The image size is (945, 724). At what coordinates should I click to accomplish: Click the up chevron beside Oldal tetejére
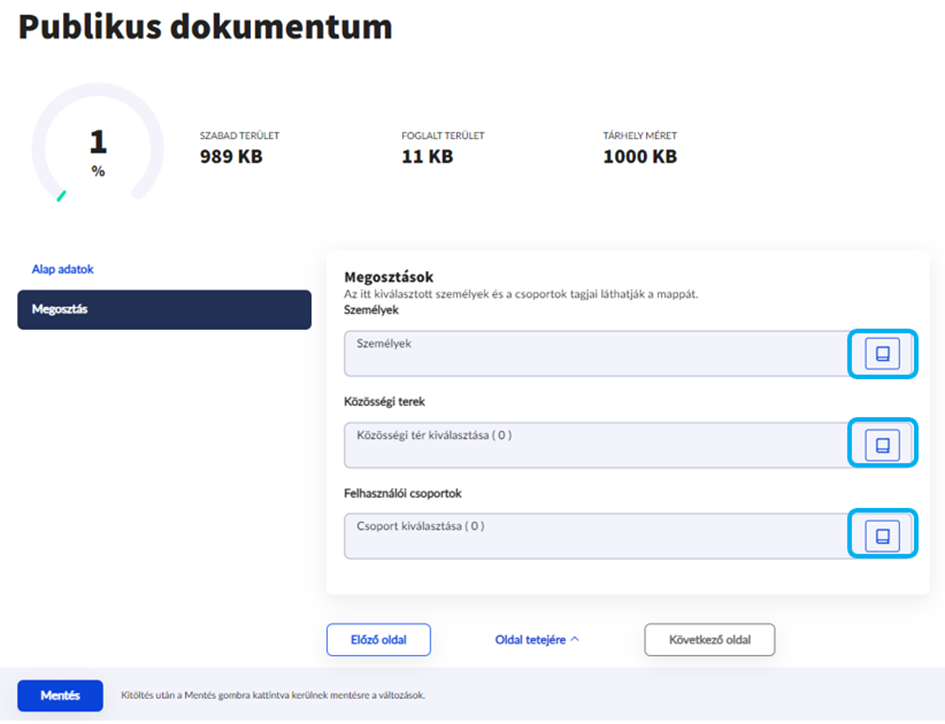pyautogui.click(x=575, y=640)
